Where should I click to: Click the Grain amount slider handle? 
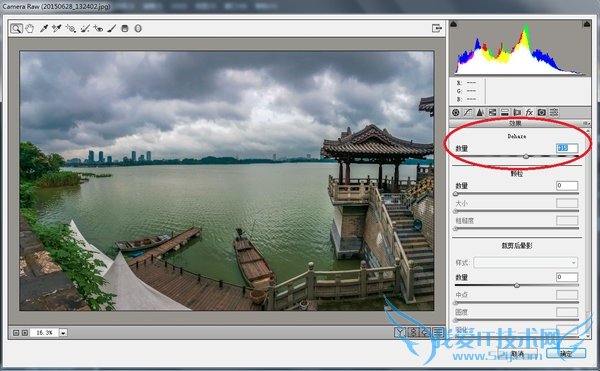(x=456, y=194)
